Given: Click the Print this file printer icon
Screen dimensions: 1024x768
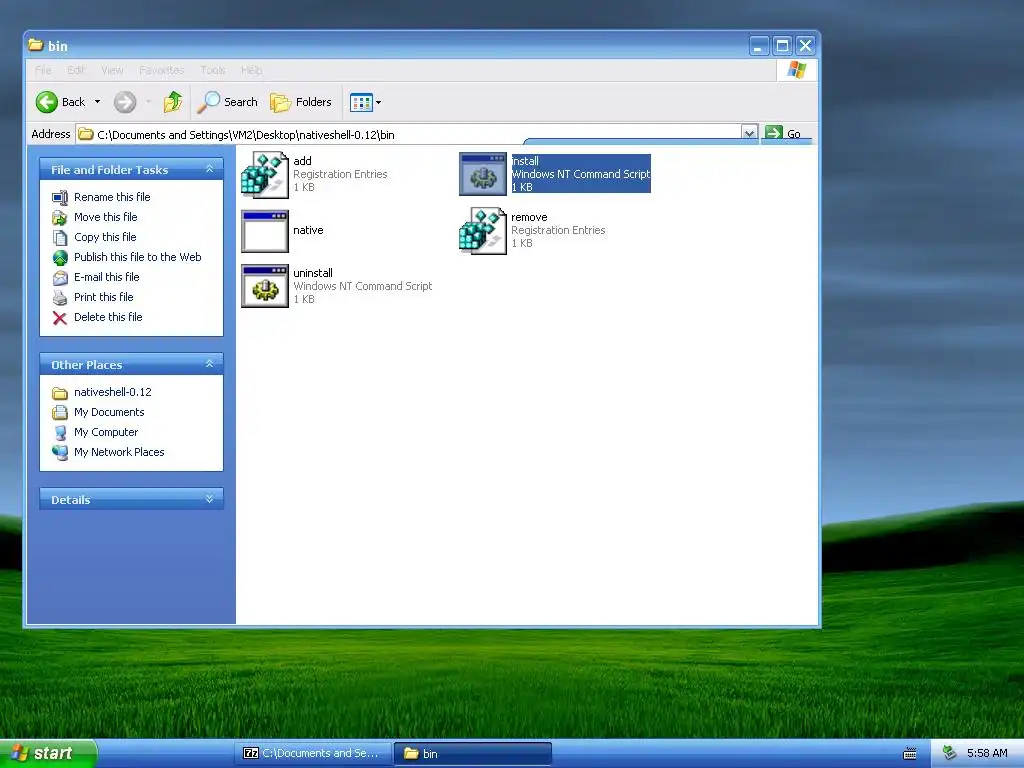Looking at the screenshot, I should pos(59,298).
